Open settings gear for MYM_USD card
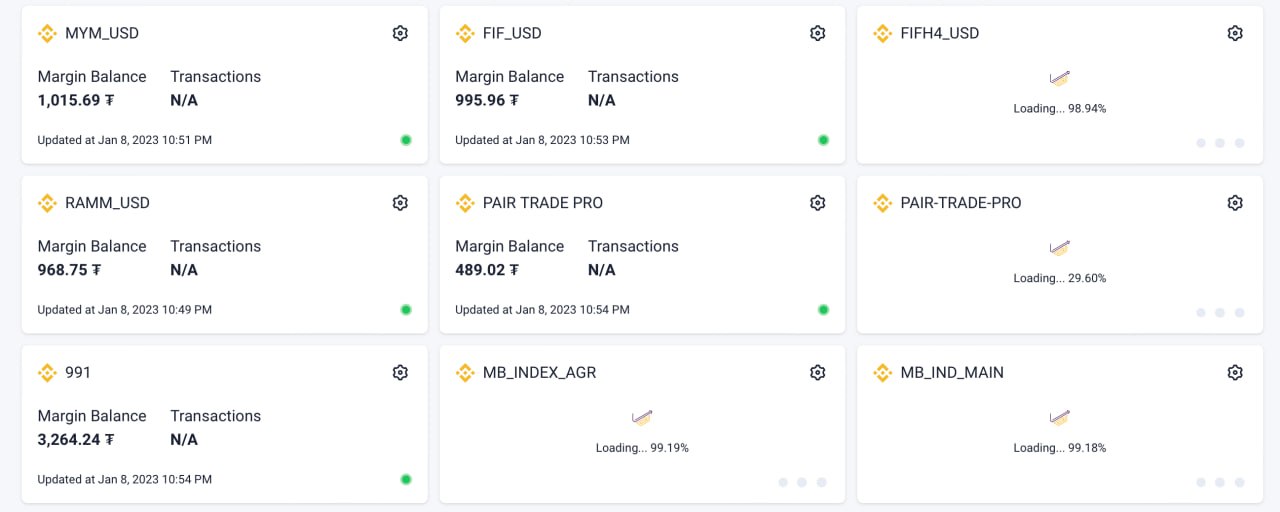Image resolution: width=1280 pixels, height=512 pixels. (400, 33)
